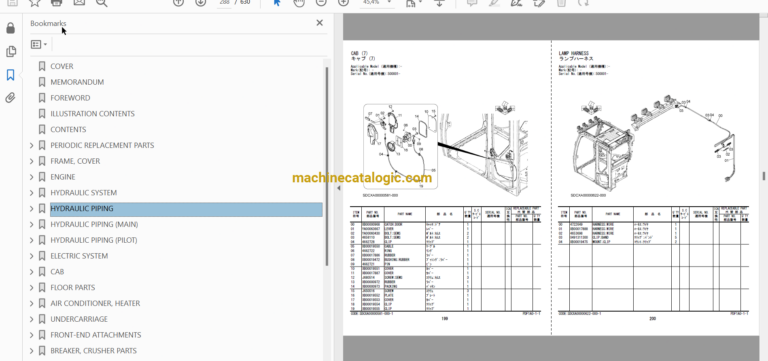This screenshot has height=361, width=768.
Task: Go to previous page with up-arrow icon
Action: pyautogui.click(x=178, y=2)
